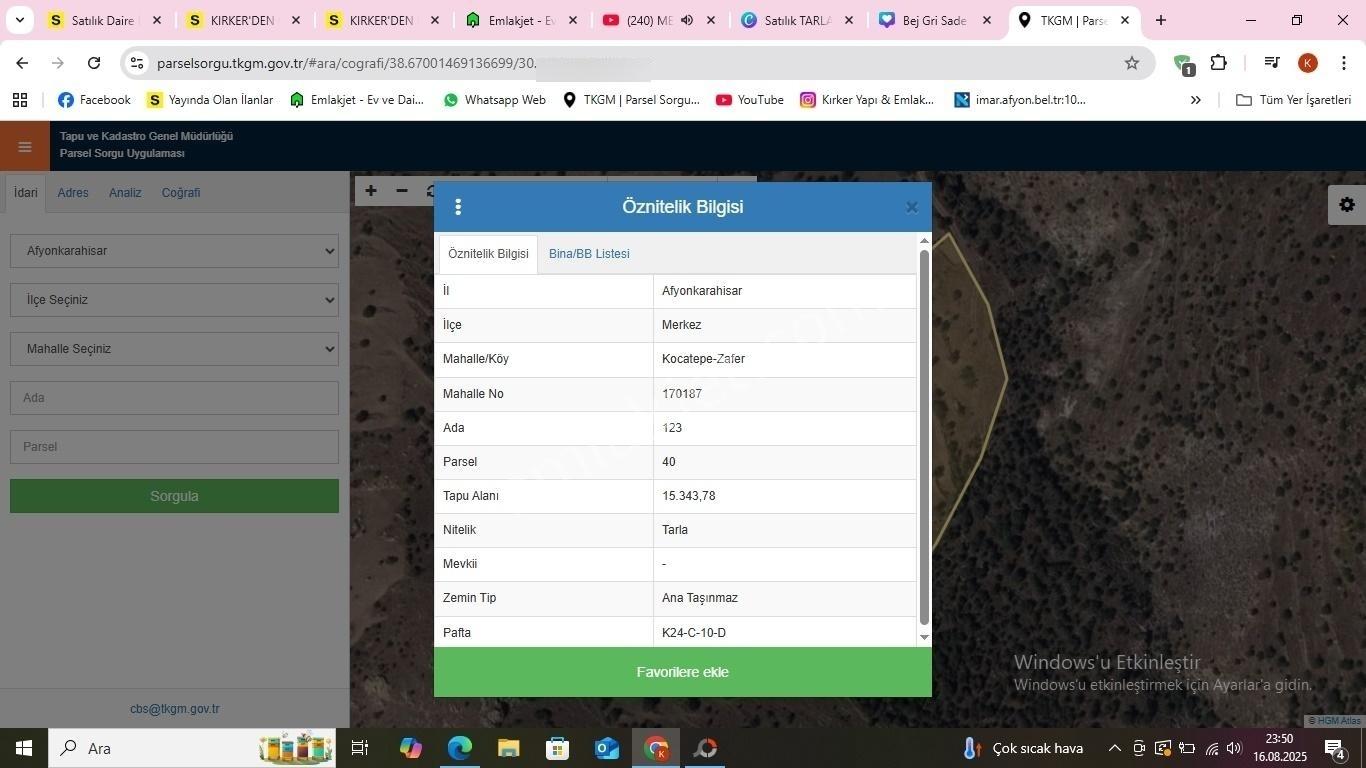Open the Chrome profile avatar K
Viewport: 1366px width, 768px height.
(1307, 63)
